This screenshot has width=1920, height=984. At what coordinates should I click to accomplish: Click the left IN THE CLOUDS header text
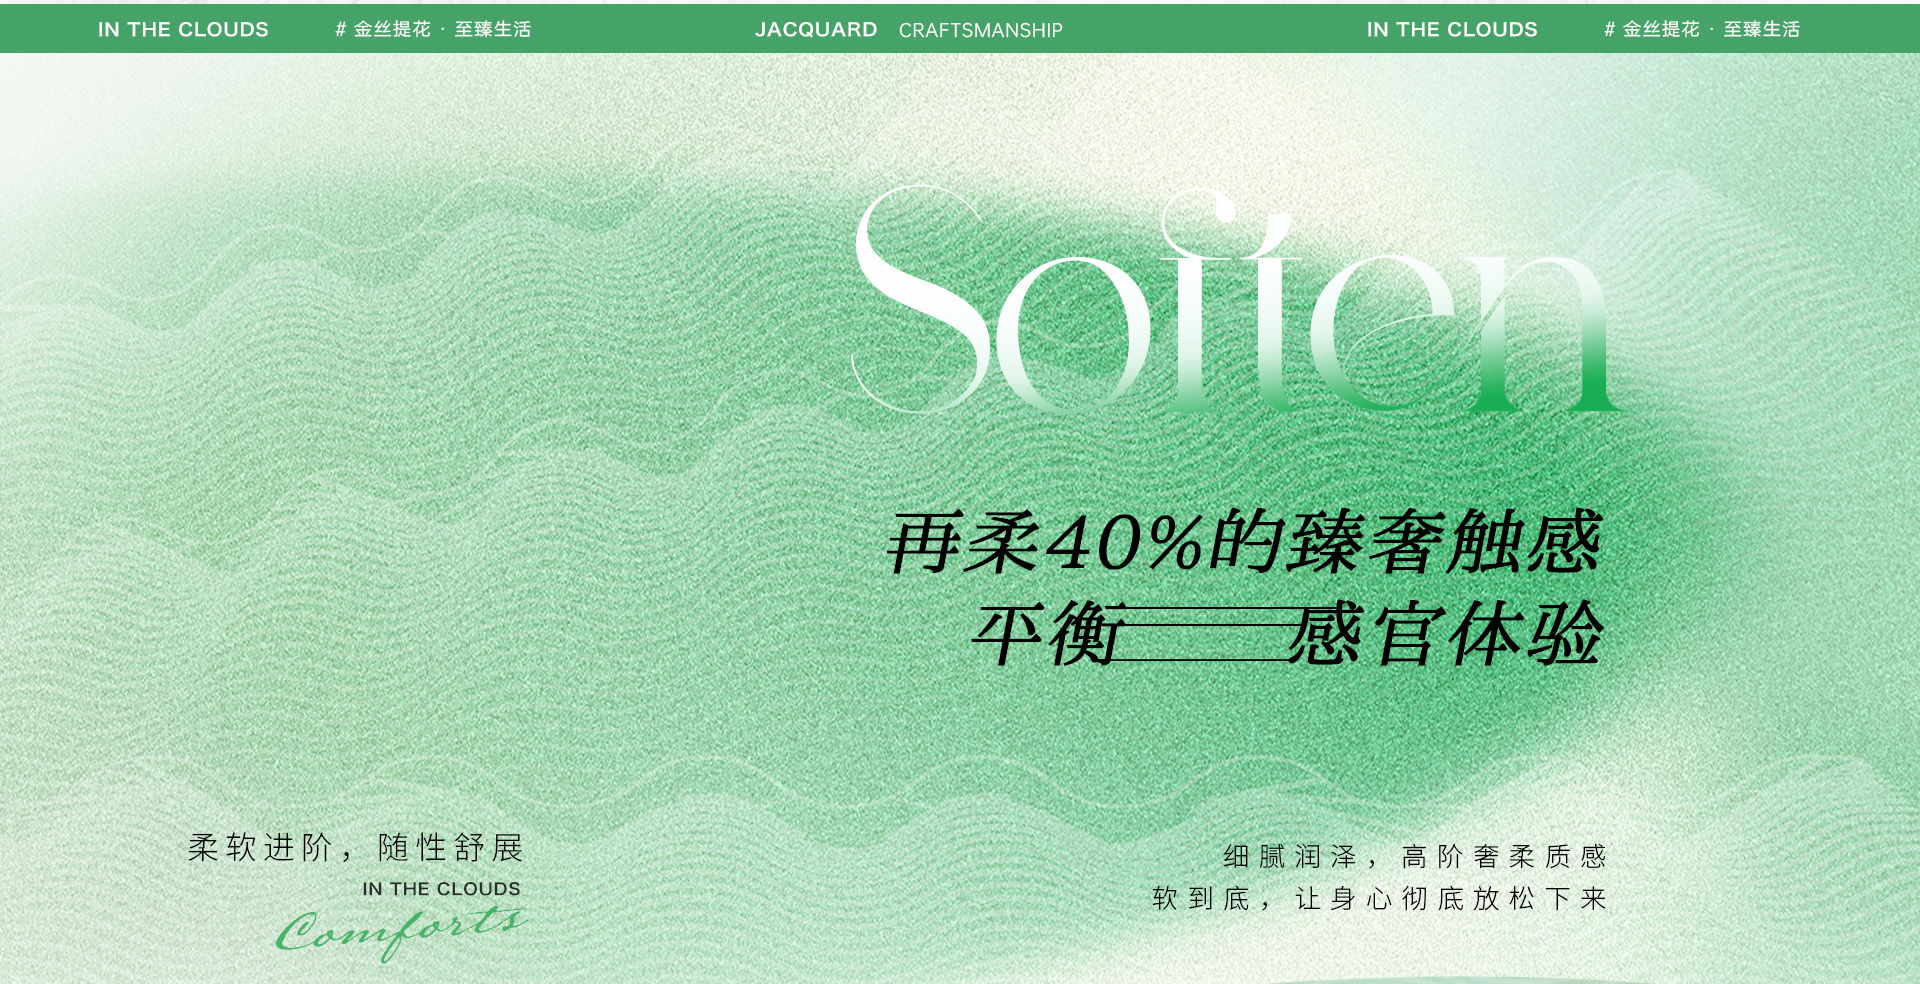point(183,30)
